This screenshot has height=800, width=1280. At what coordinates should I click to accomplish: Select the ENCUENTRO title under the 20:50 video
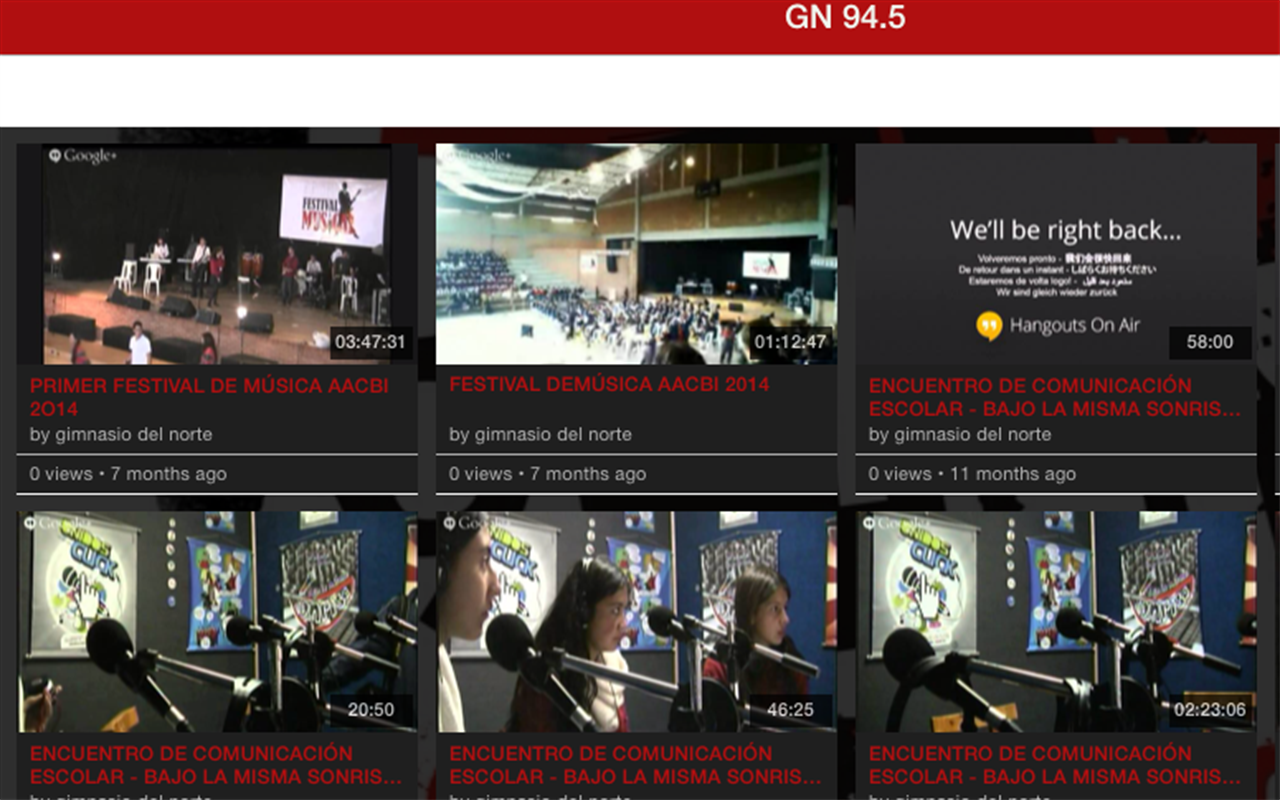coord(216,765)
